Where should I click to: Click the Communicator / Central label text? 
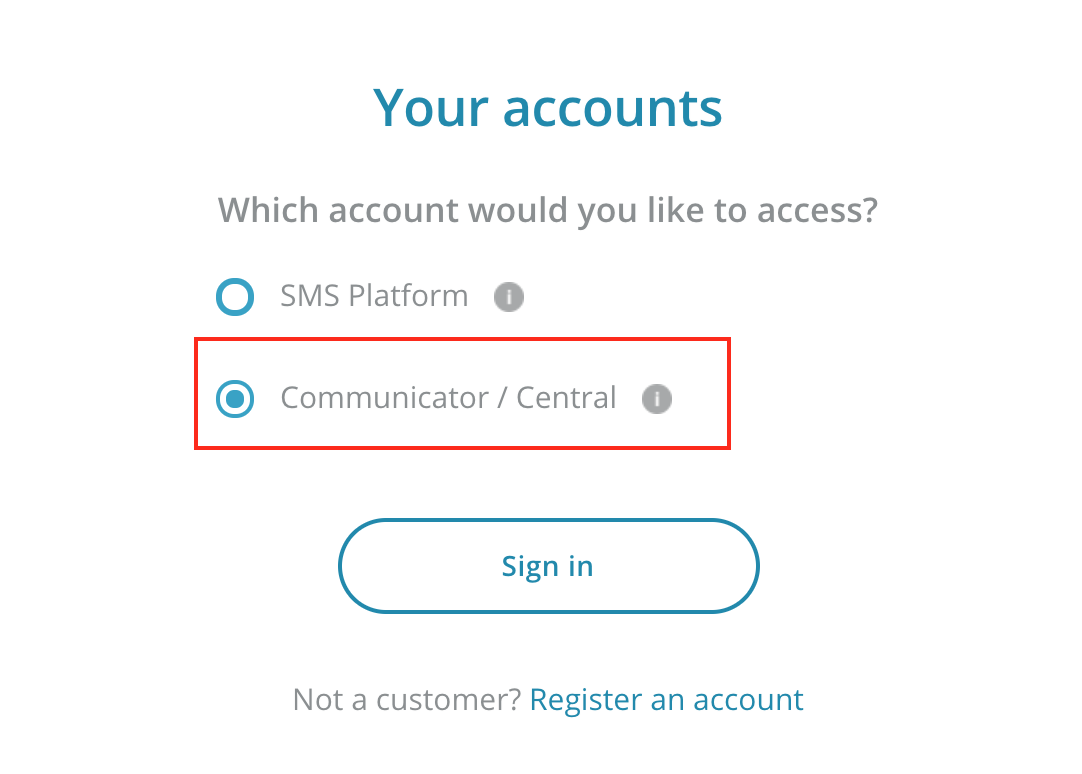tap(448, 398)
